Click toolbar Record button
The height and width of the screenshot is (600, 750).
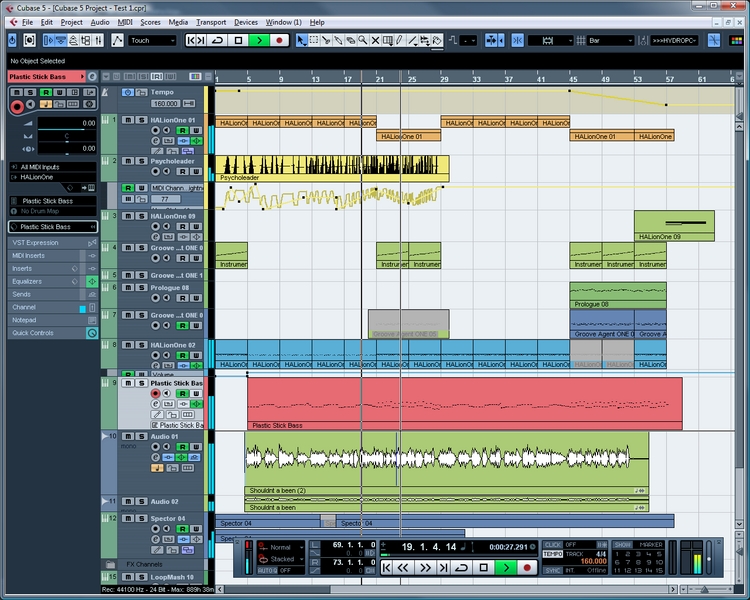pyautogui.click(x=279, y=41)
